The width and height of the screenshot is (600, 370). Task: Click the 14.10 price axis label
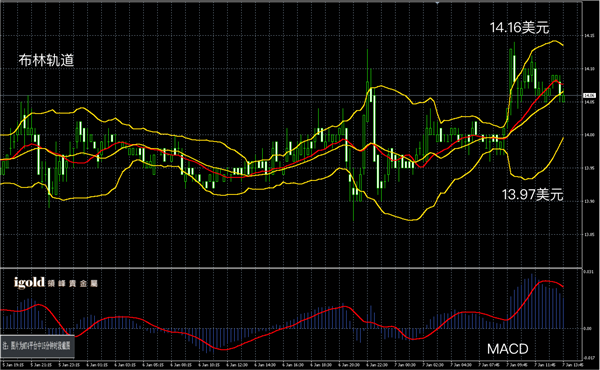point(589,69)
